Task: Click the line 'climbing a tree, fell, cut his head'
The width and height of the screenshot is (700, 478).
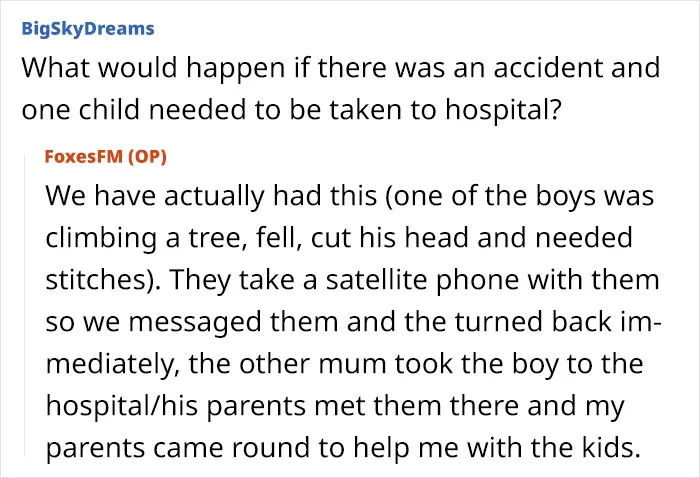Action: pos(339,237)
